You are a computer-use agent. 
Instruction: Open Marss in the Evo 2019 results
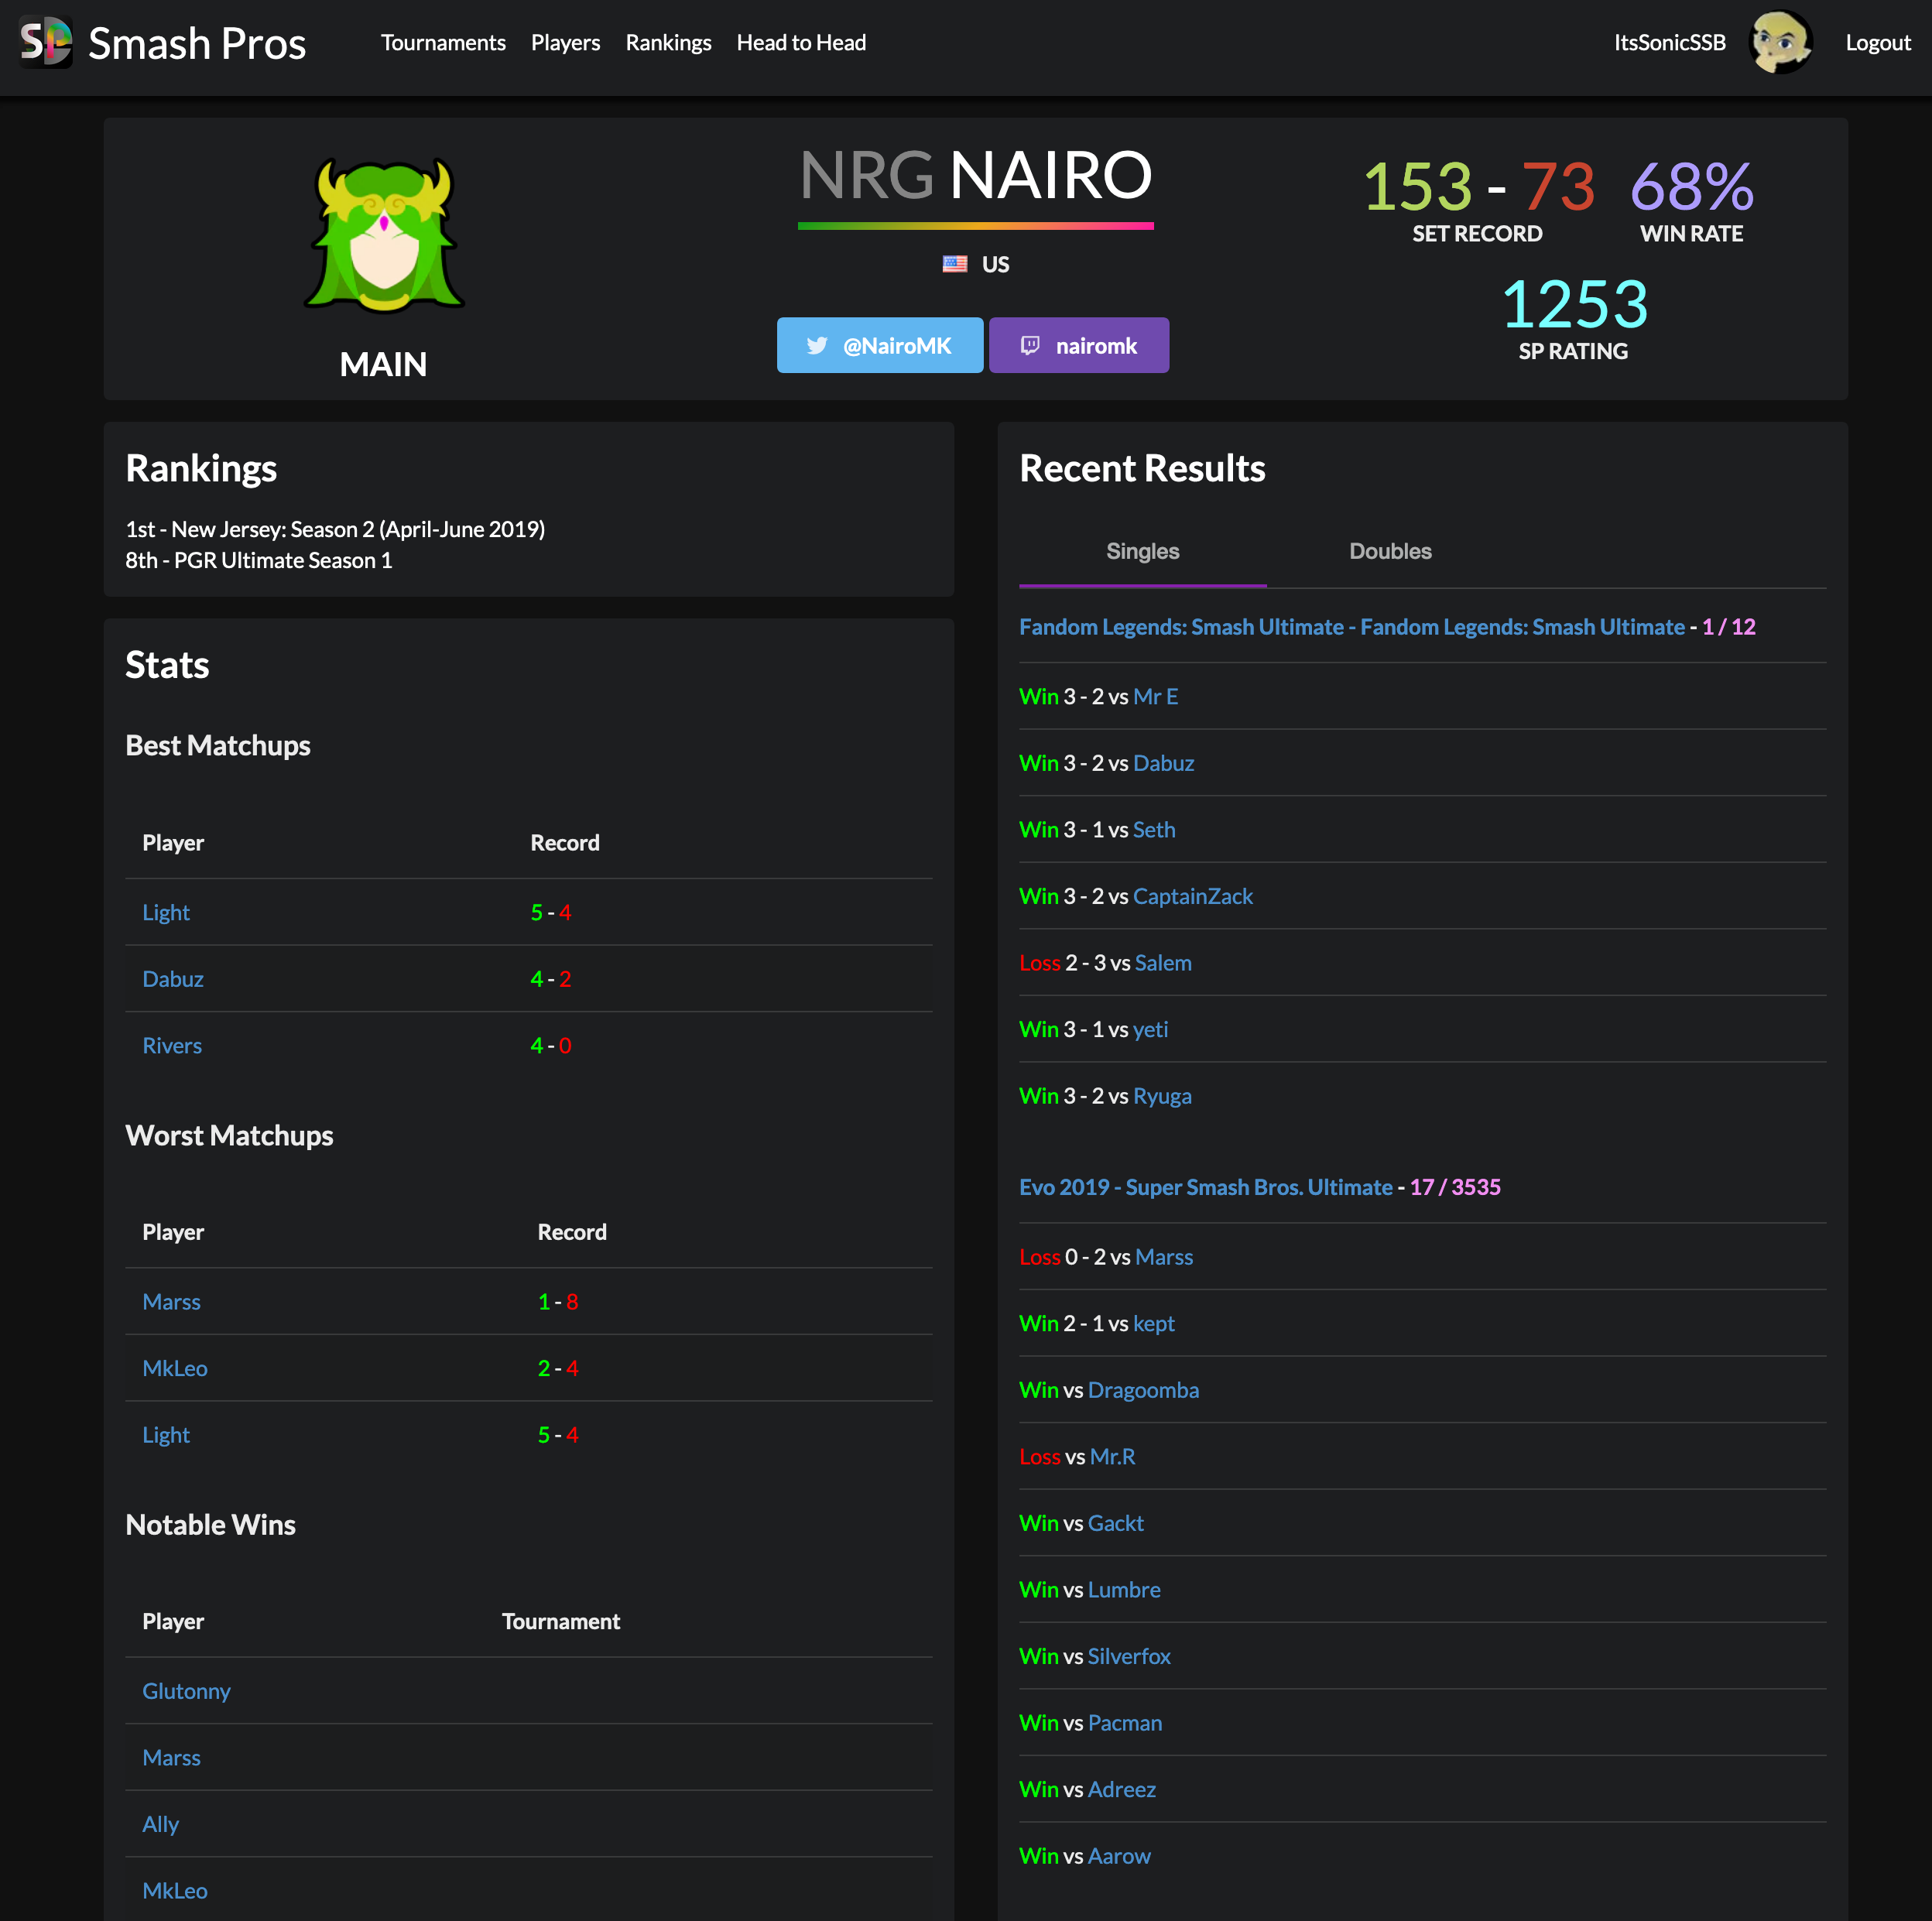coord(1165,1257)
